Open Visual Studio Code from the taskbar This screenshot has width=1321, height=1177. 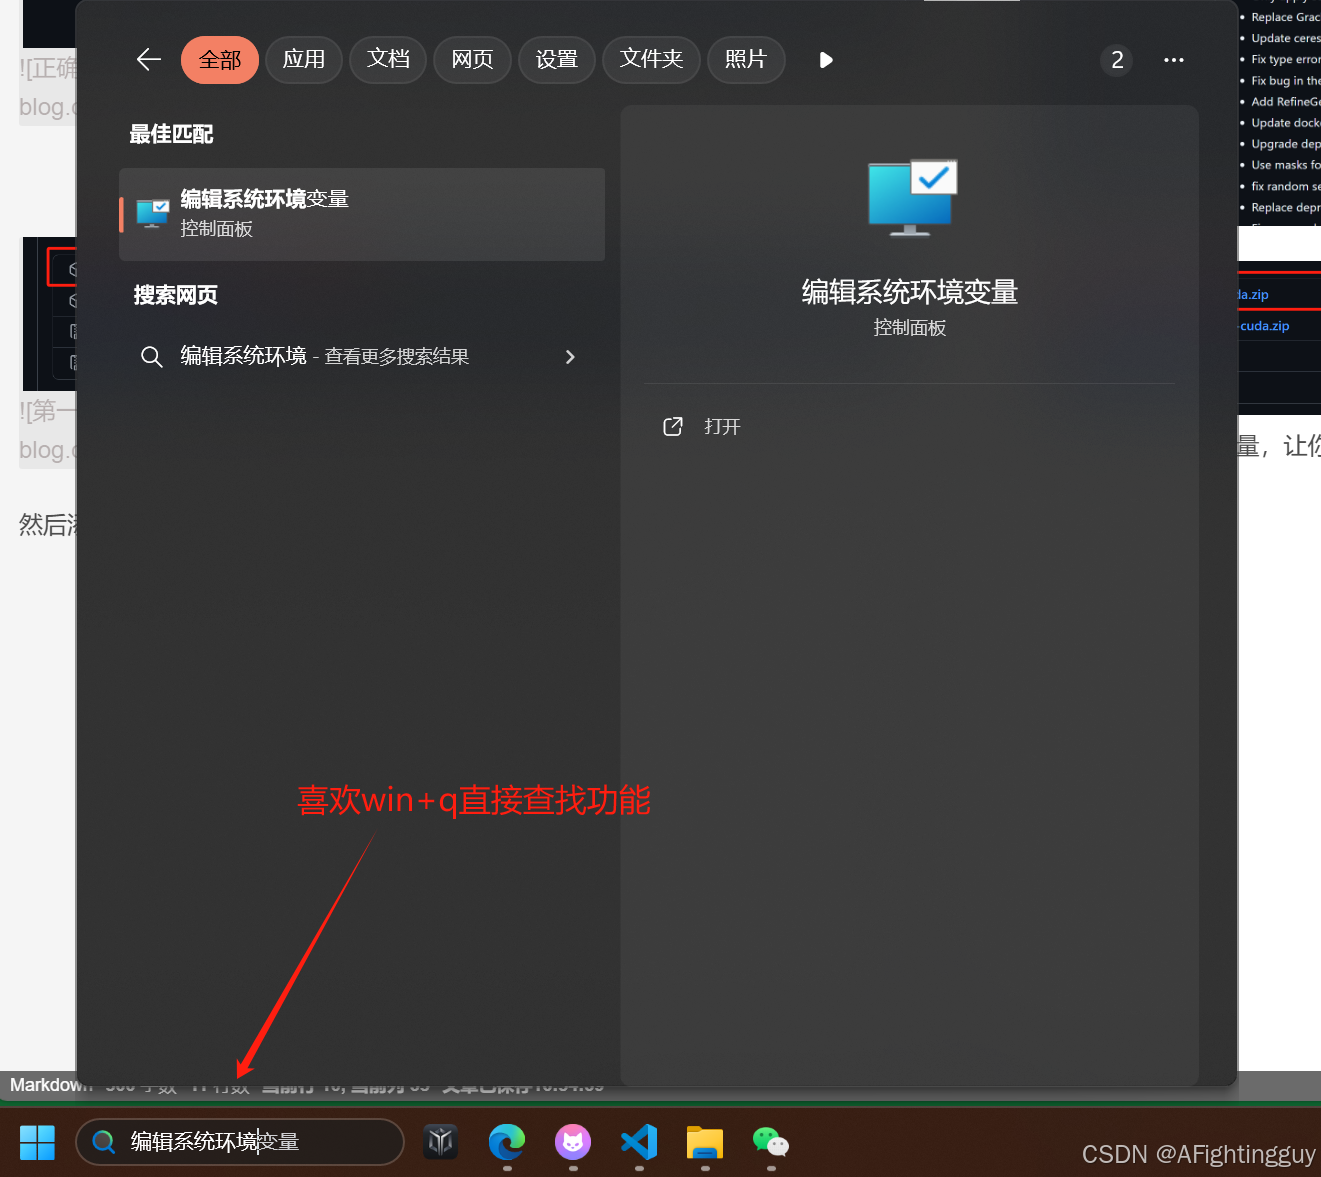(x=639, y=1143)
